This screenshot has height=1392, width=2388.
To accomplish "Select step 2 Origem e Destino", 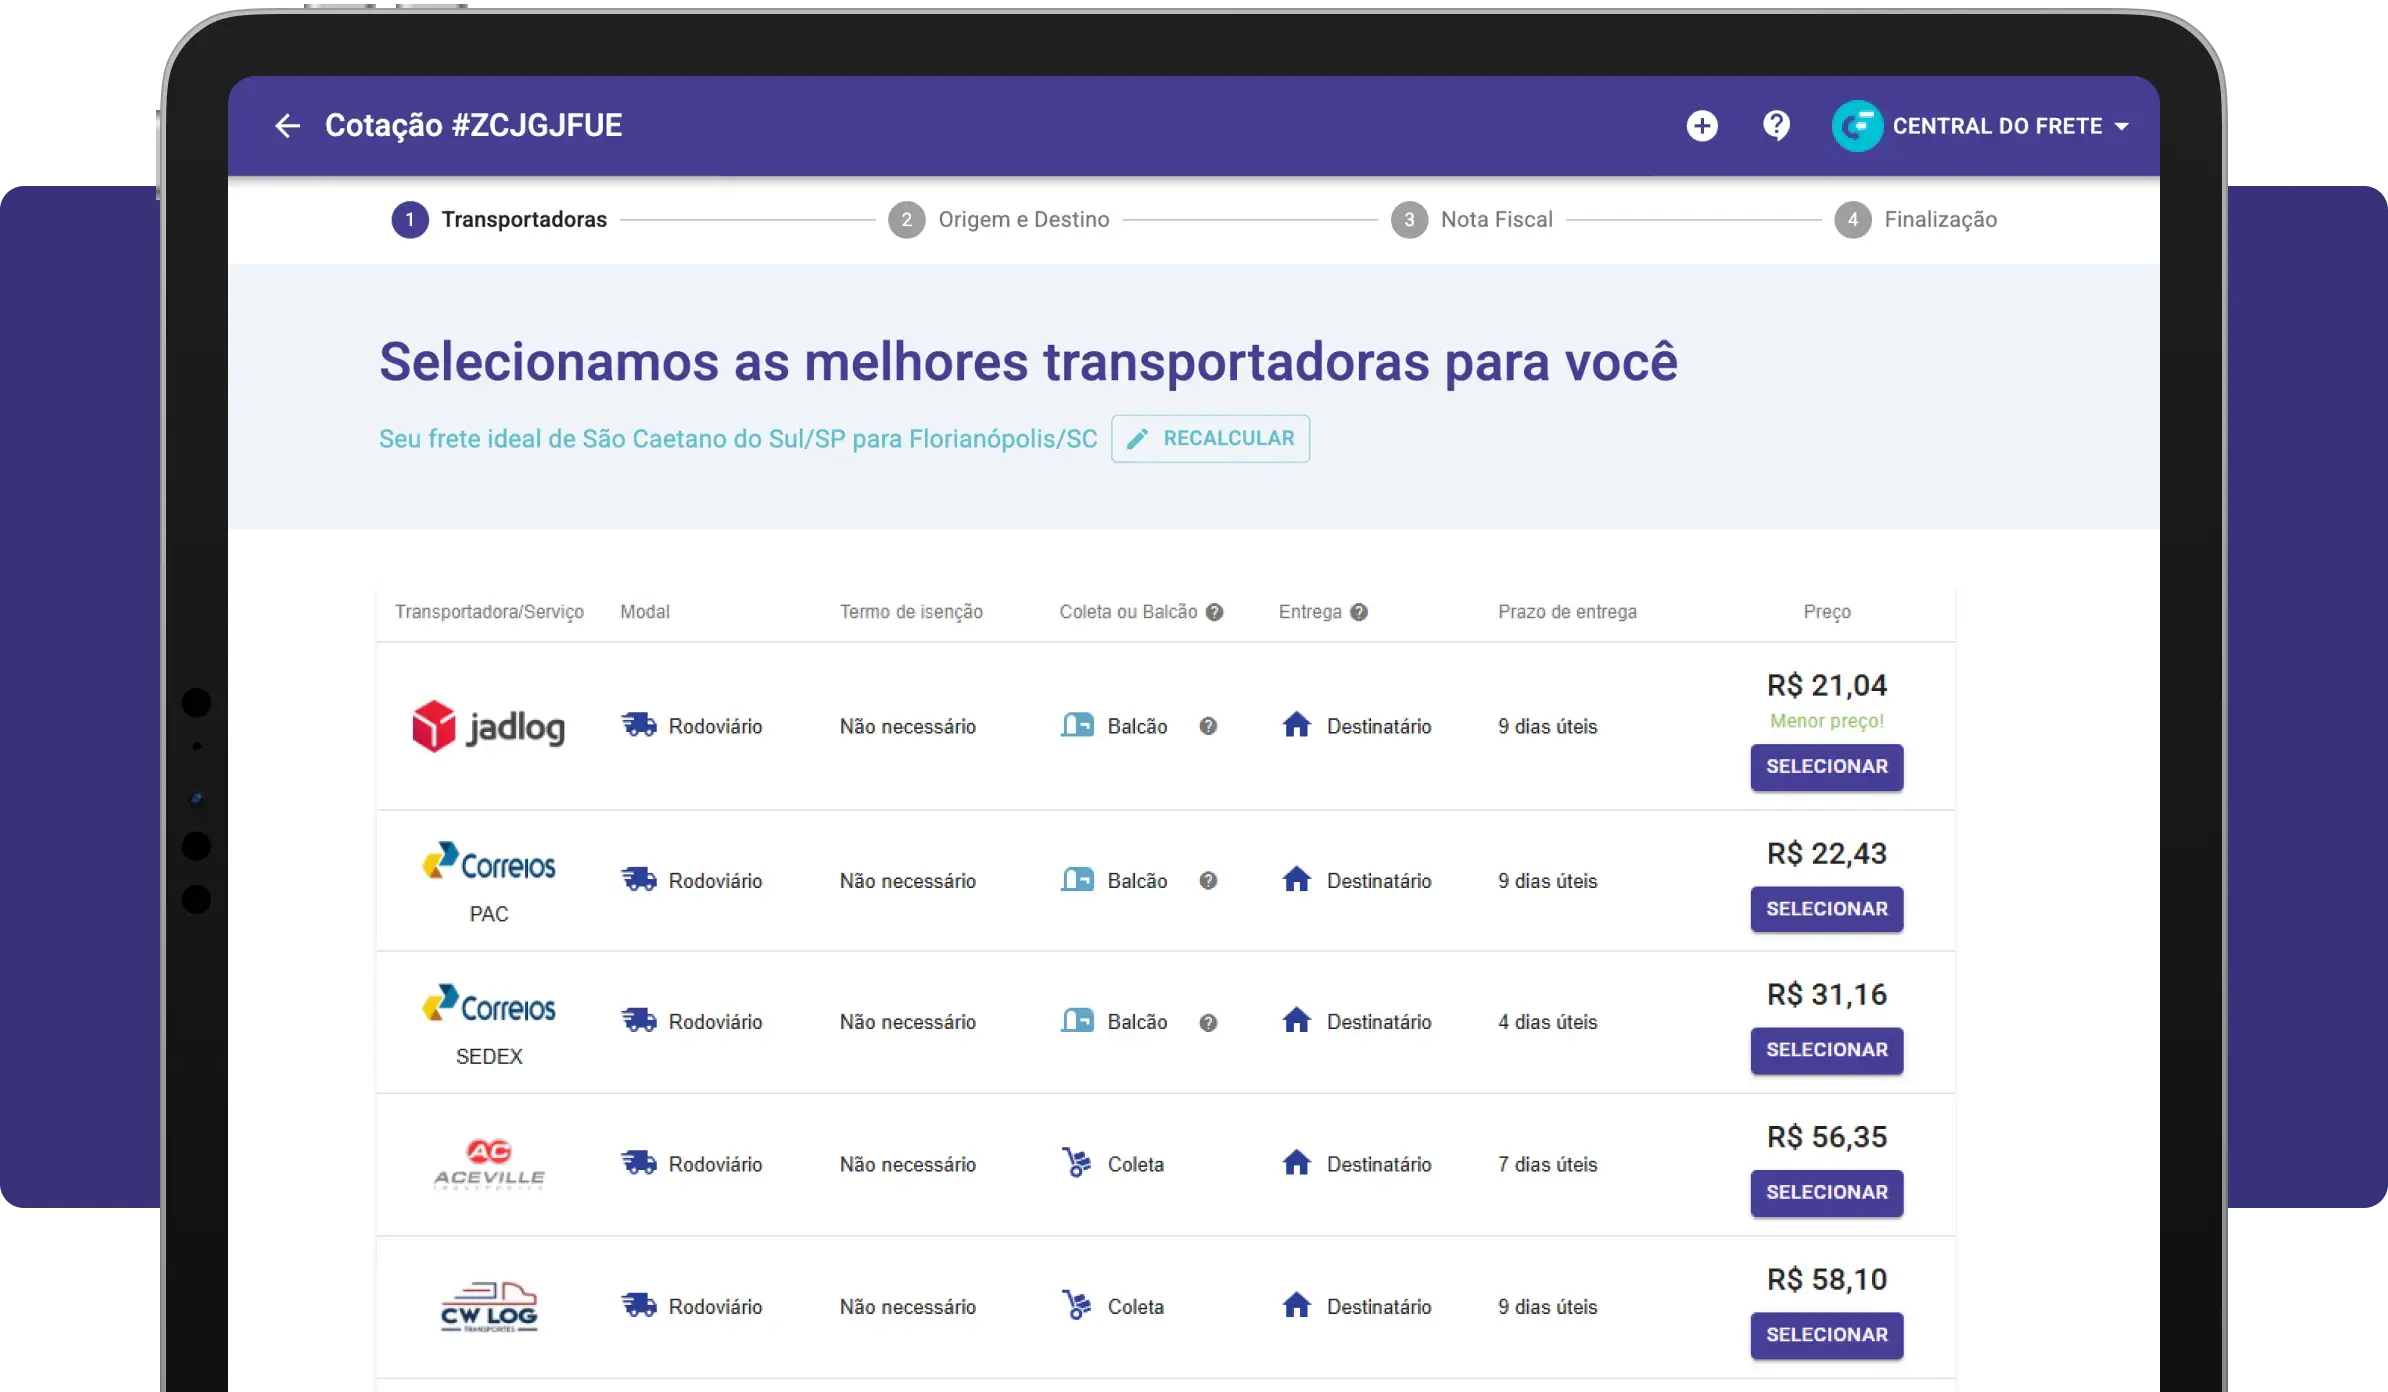I will pos(999,220).
